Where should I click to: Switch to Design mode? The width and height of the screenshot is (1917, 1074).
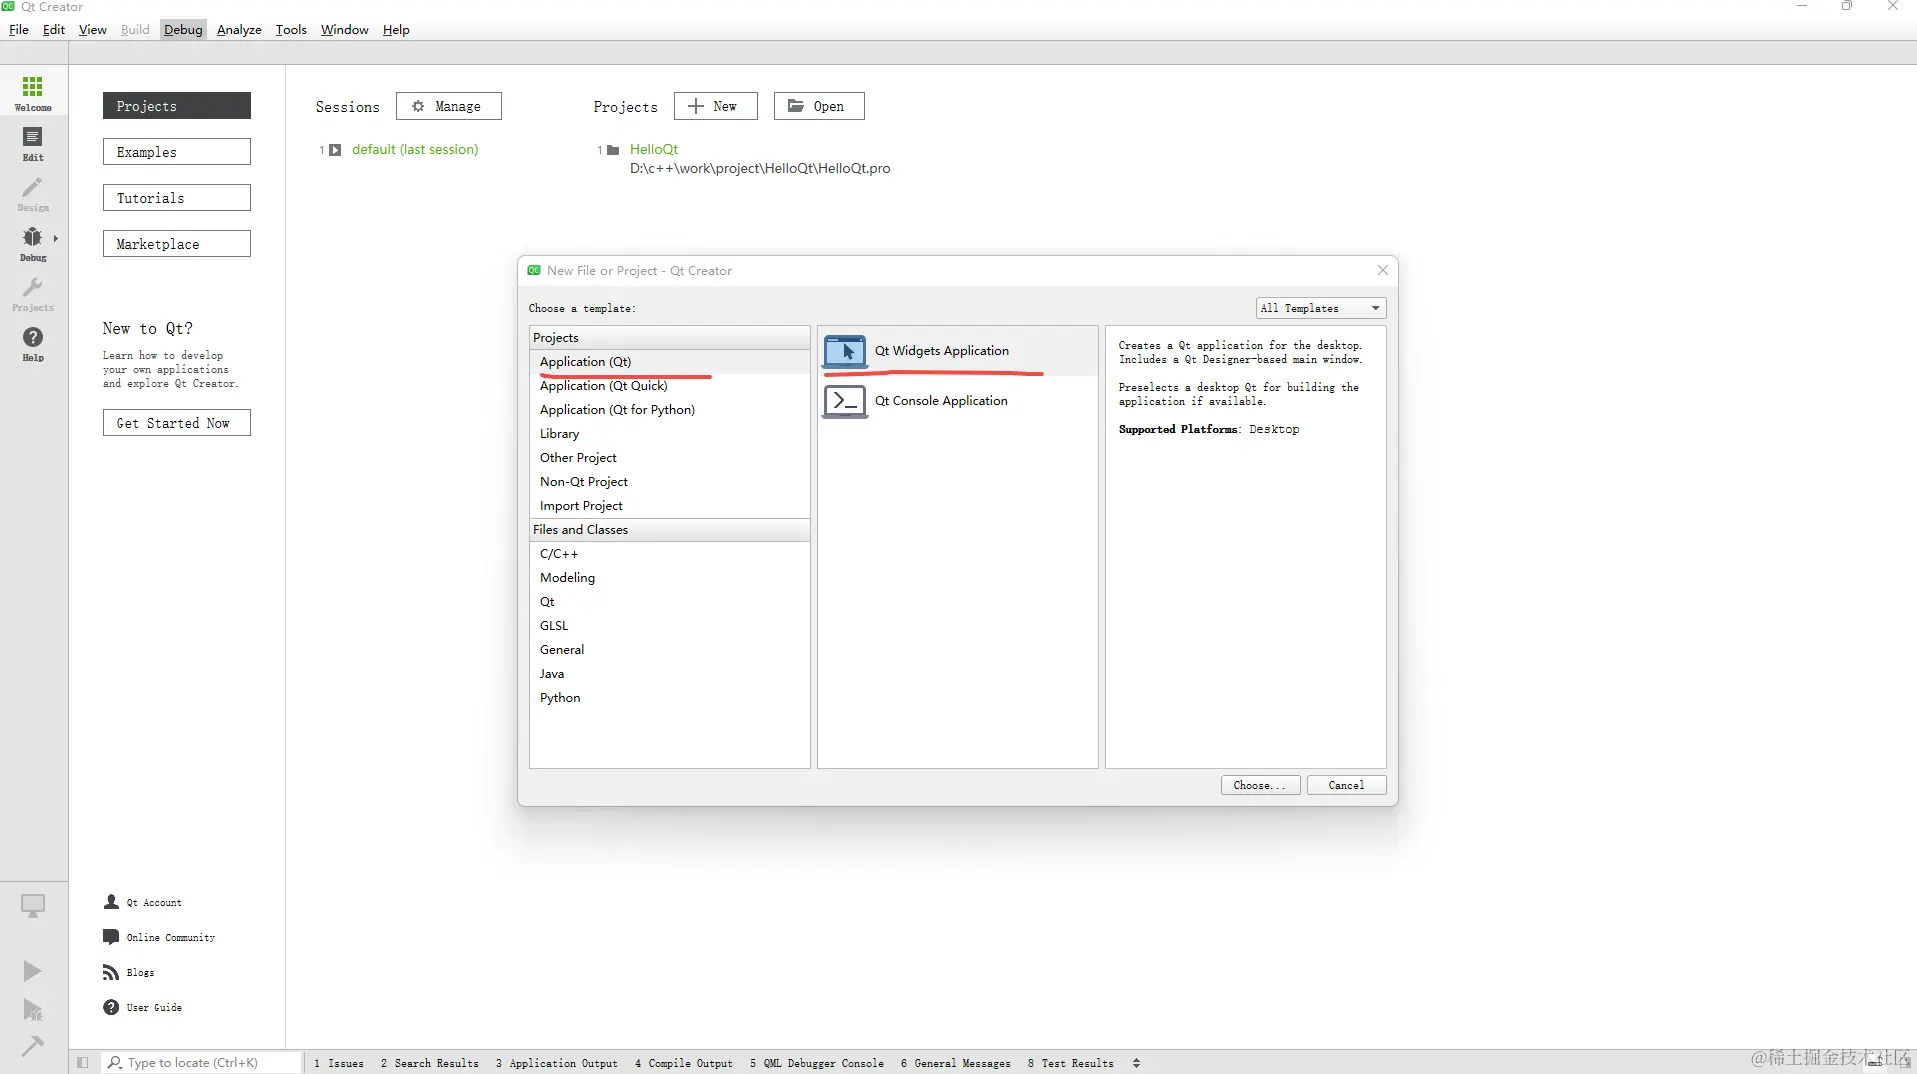pos(33,194)
